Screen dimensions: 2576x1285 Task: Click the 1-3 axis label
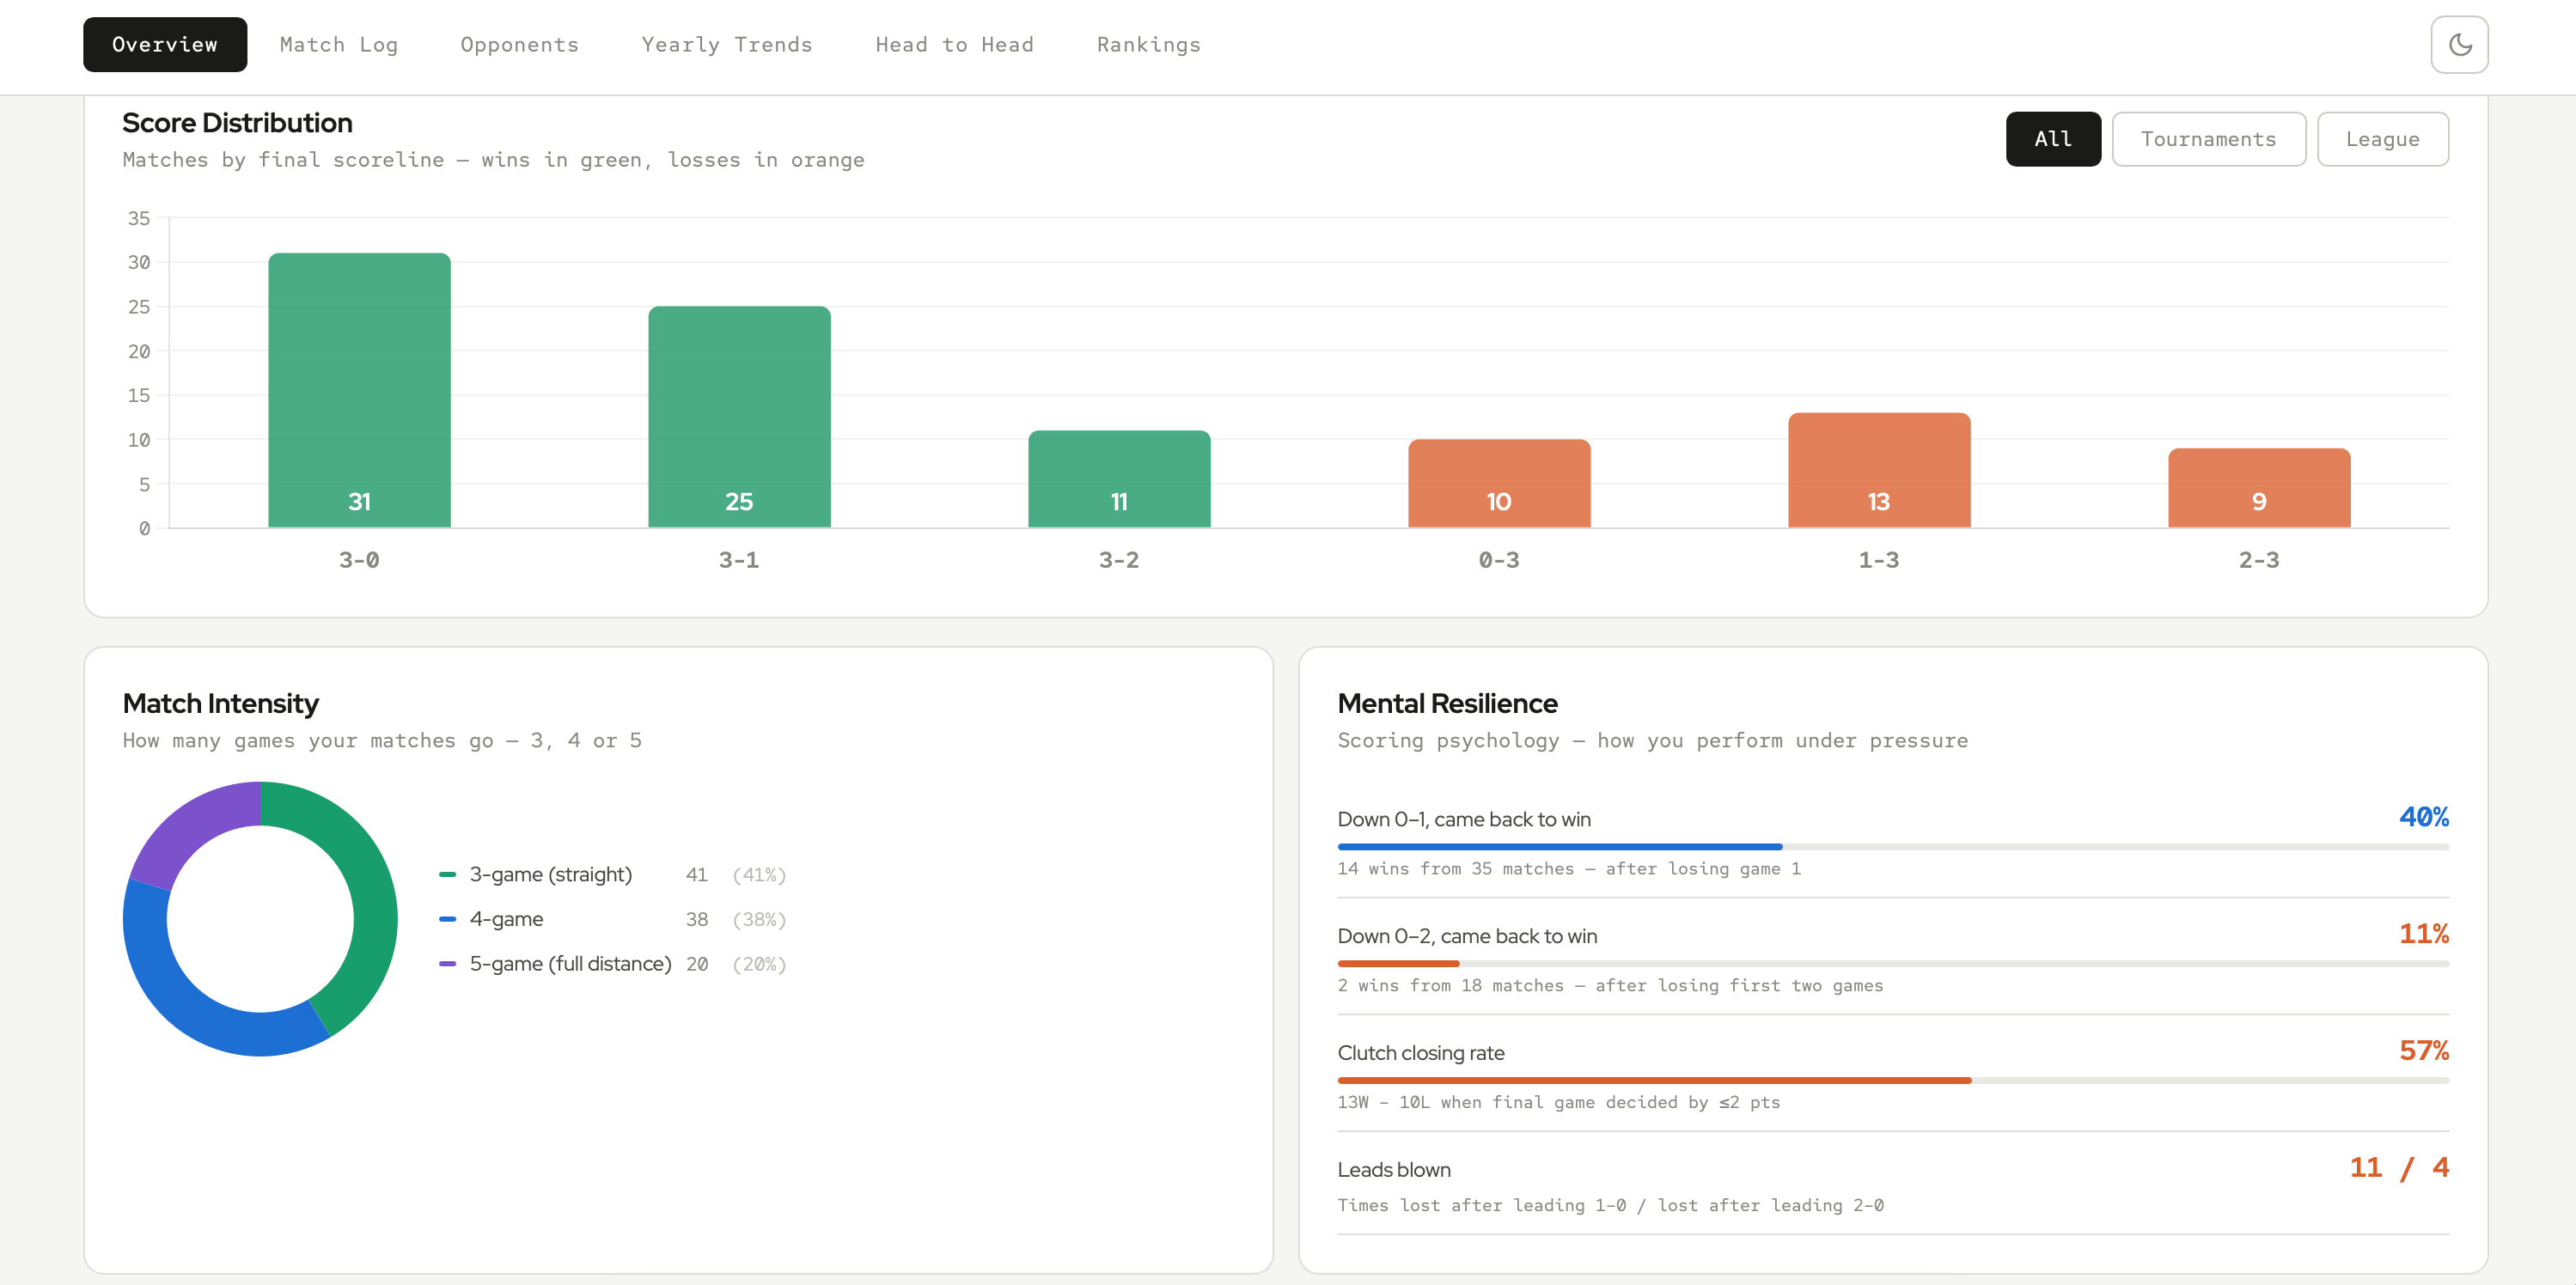tap(1879, 560)
